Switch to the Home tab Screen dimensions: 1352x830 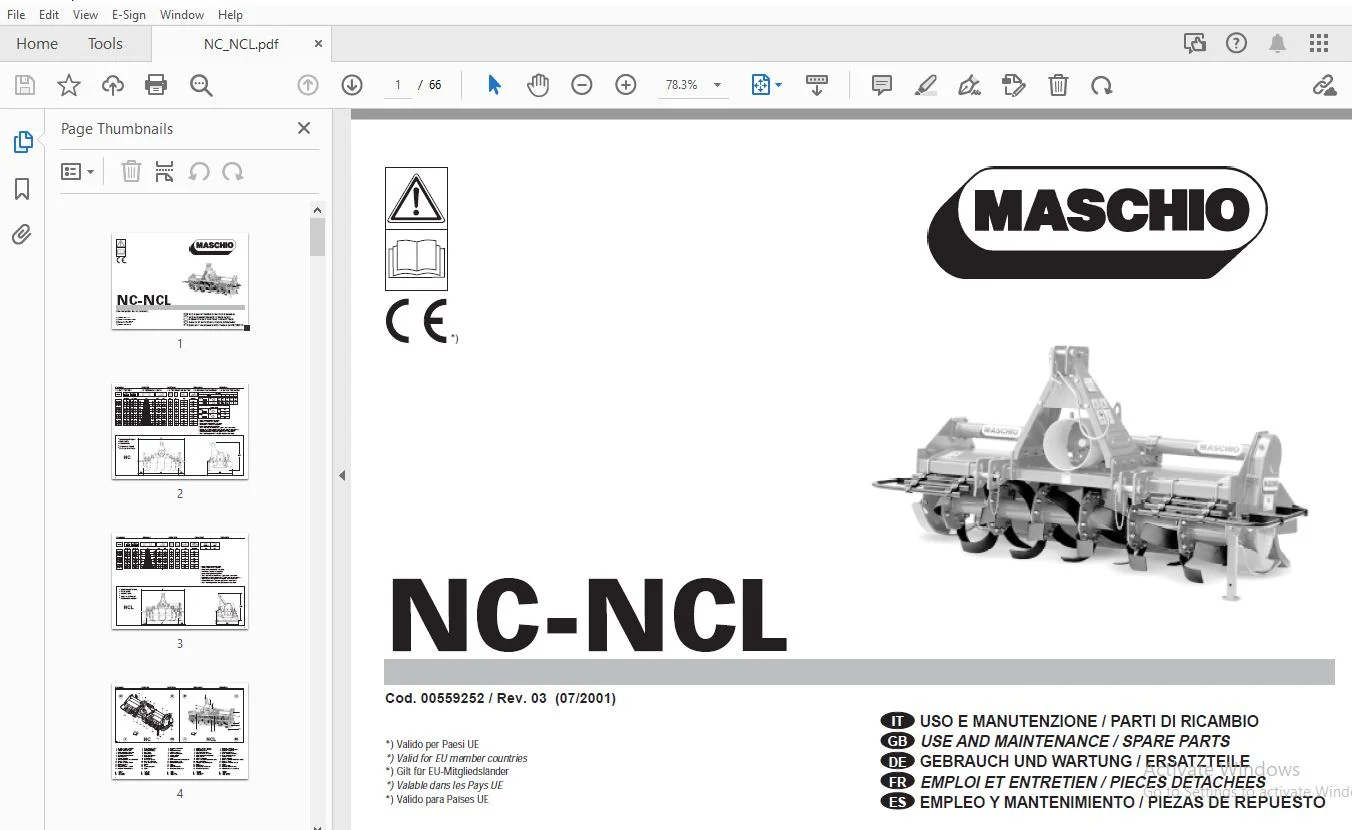click(37, 44)
